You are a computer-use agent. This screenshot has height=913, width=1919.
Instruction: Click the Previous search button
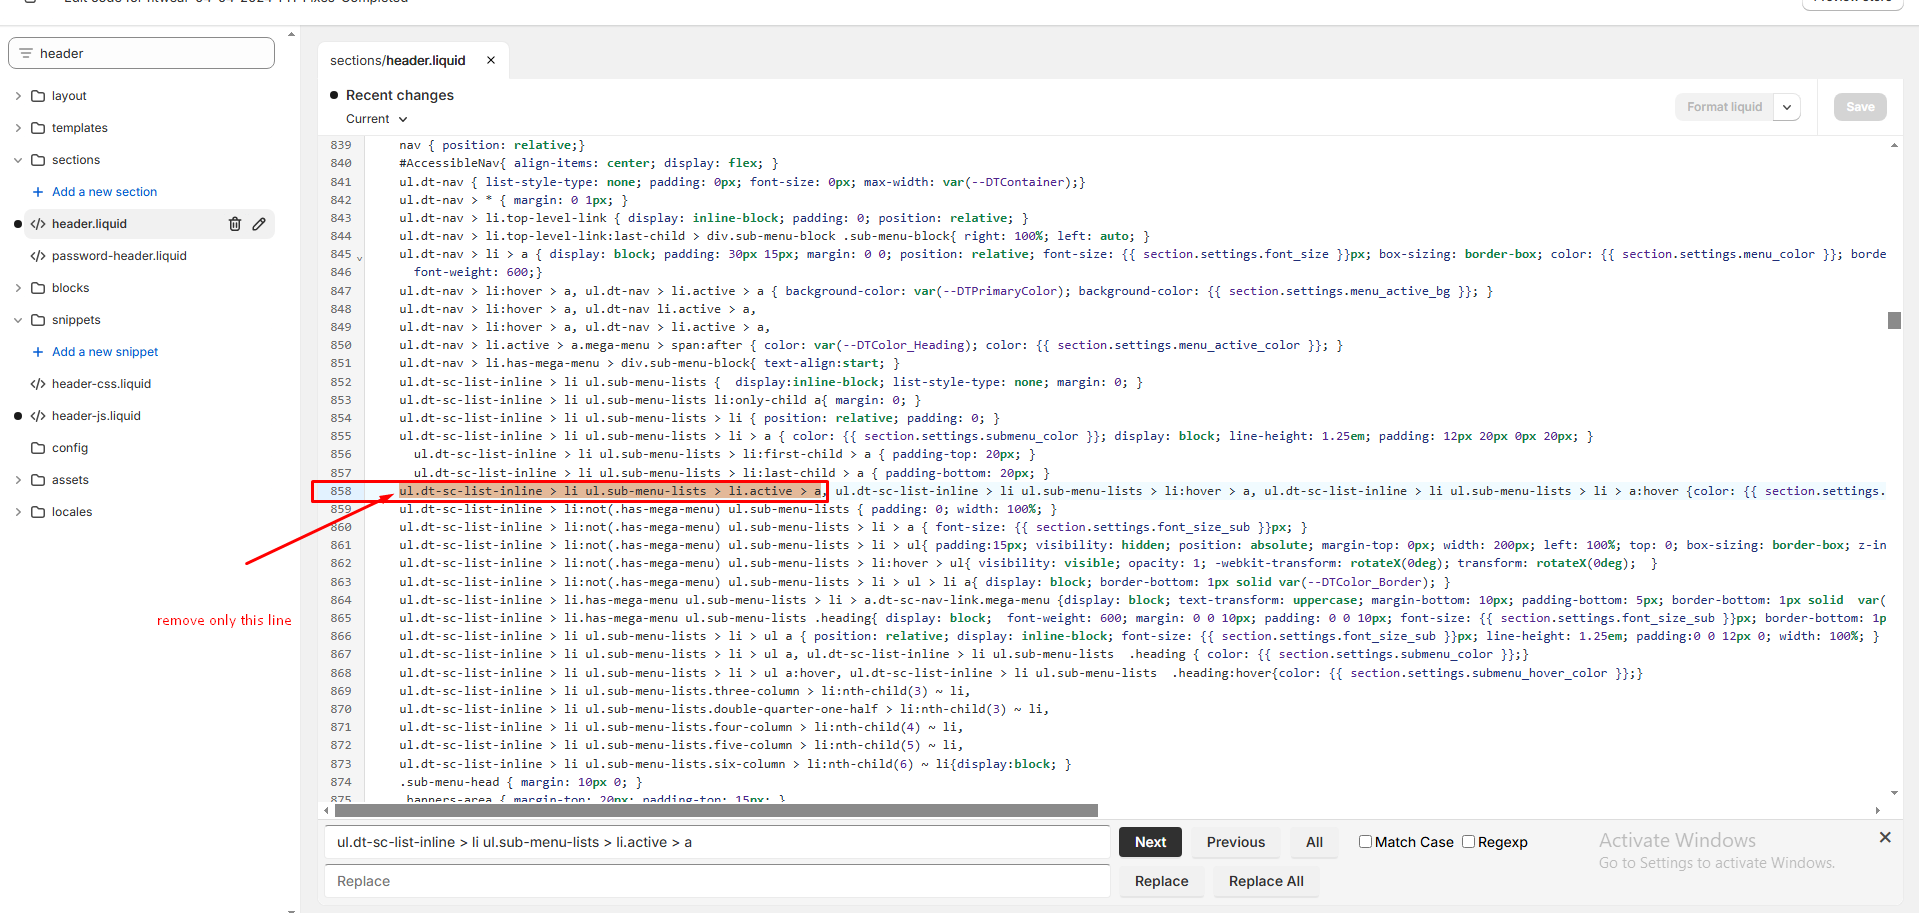(x=1236, y=842)
